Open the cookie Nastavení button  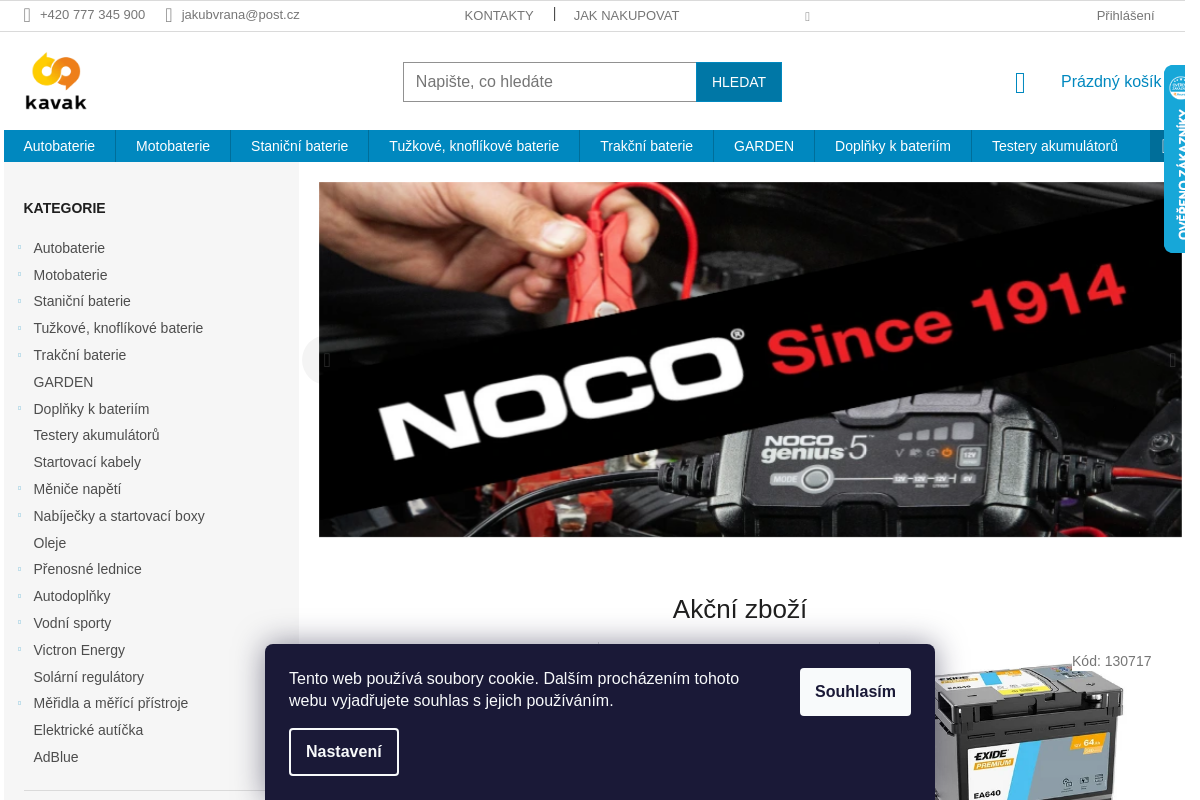pyautogui.click(x=344, y=752)
